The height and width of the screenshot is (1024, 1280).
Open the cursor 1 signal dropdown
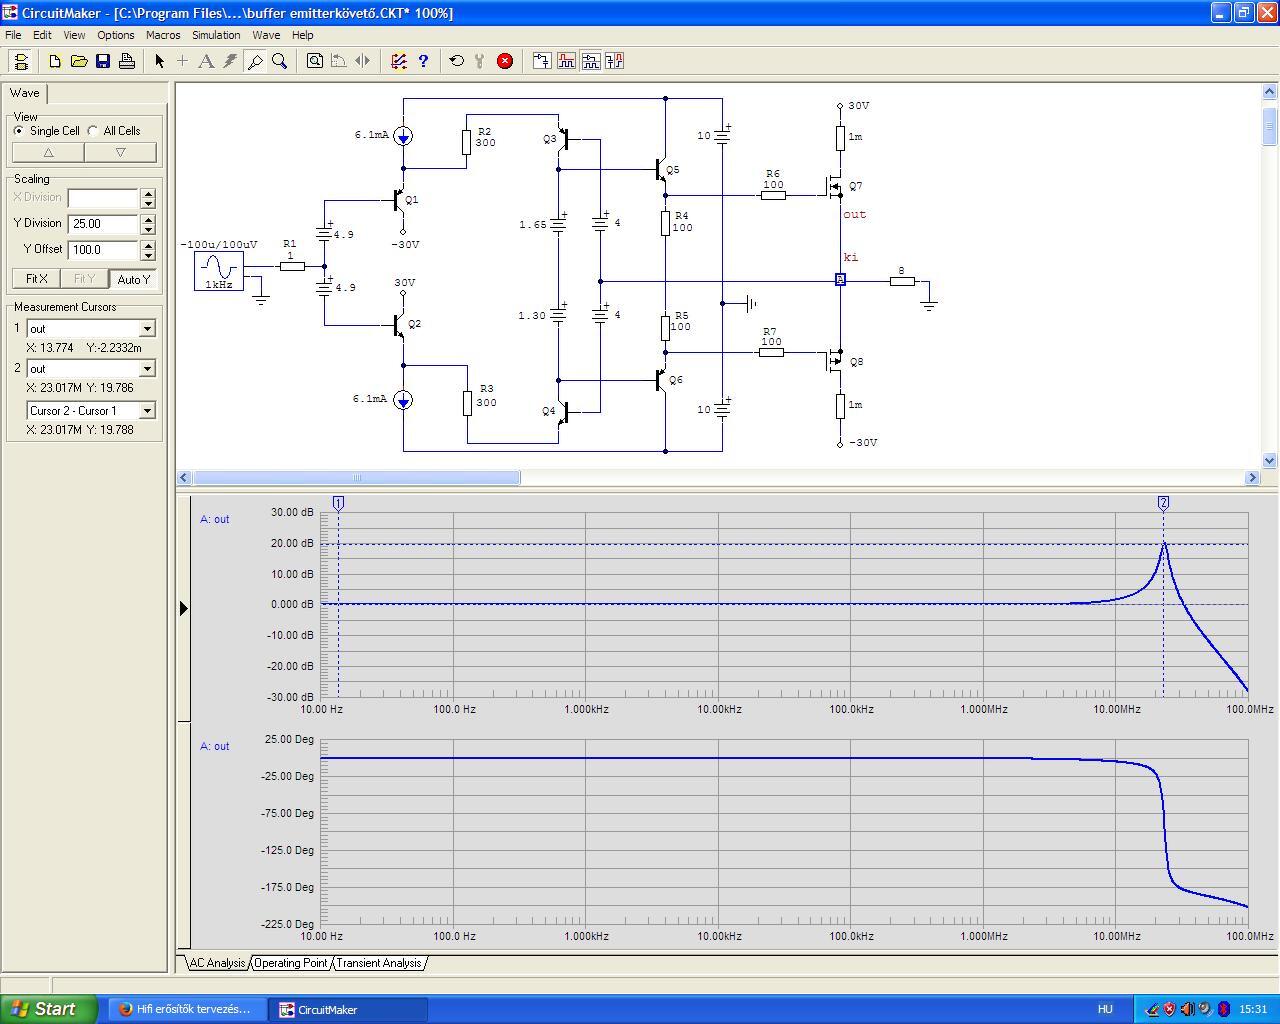click(x=147, y=329)
